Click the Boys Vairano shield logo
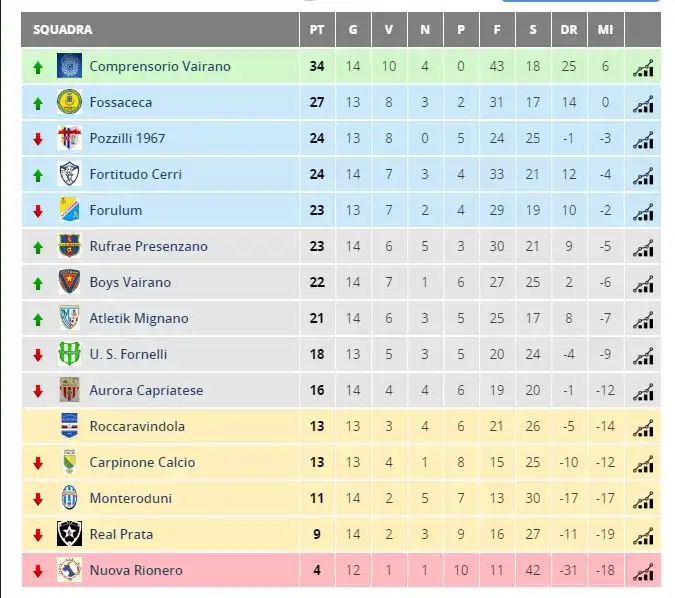This screenshot has width=675, height=598. 69,282
